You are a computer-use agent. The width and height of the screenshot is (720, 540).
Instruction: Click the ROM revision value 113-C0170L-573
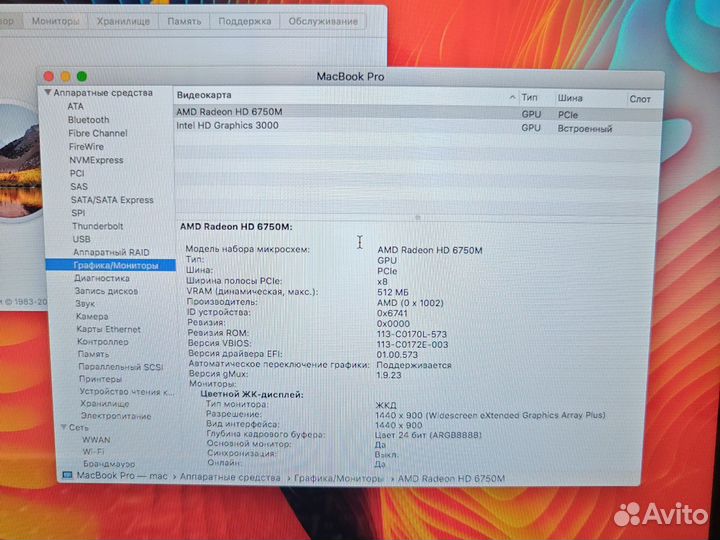tap(411, 334)
